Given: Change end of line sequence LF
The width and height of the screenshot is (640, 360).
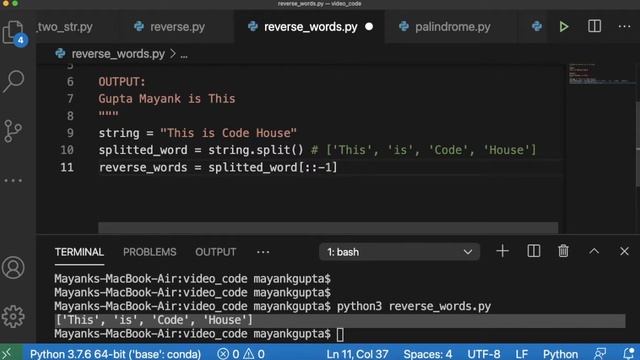Looking at the screenshot, I should coord(521,353).
